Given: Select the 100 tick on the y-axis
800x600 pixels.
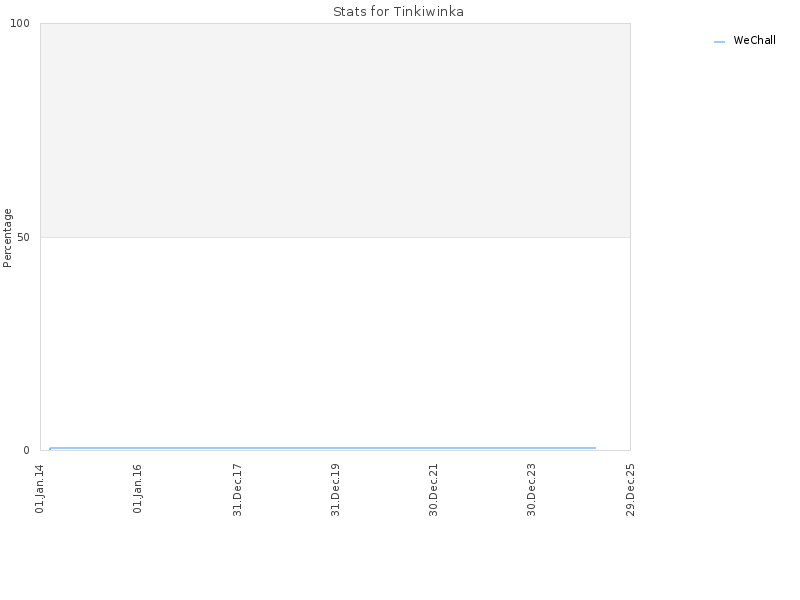Looking at the screenshot, I should [x=20, y=23].
